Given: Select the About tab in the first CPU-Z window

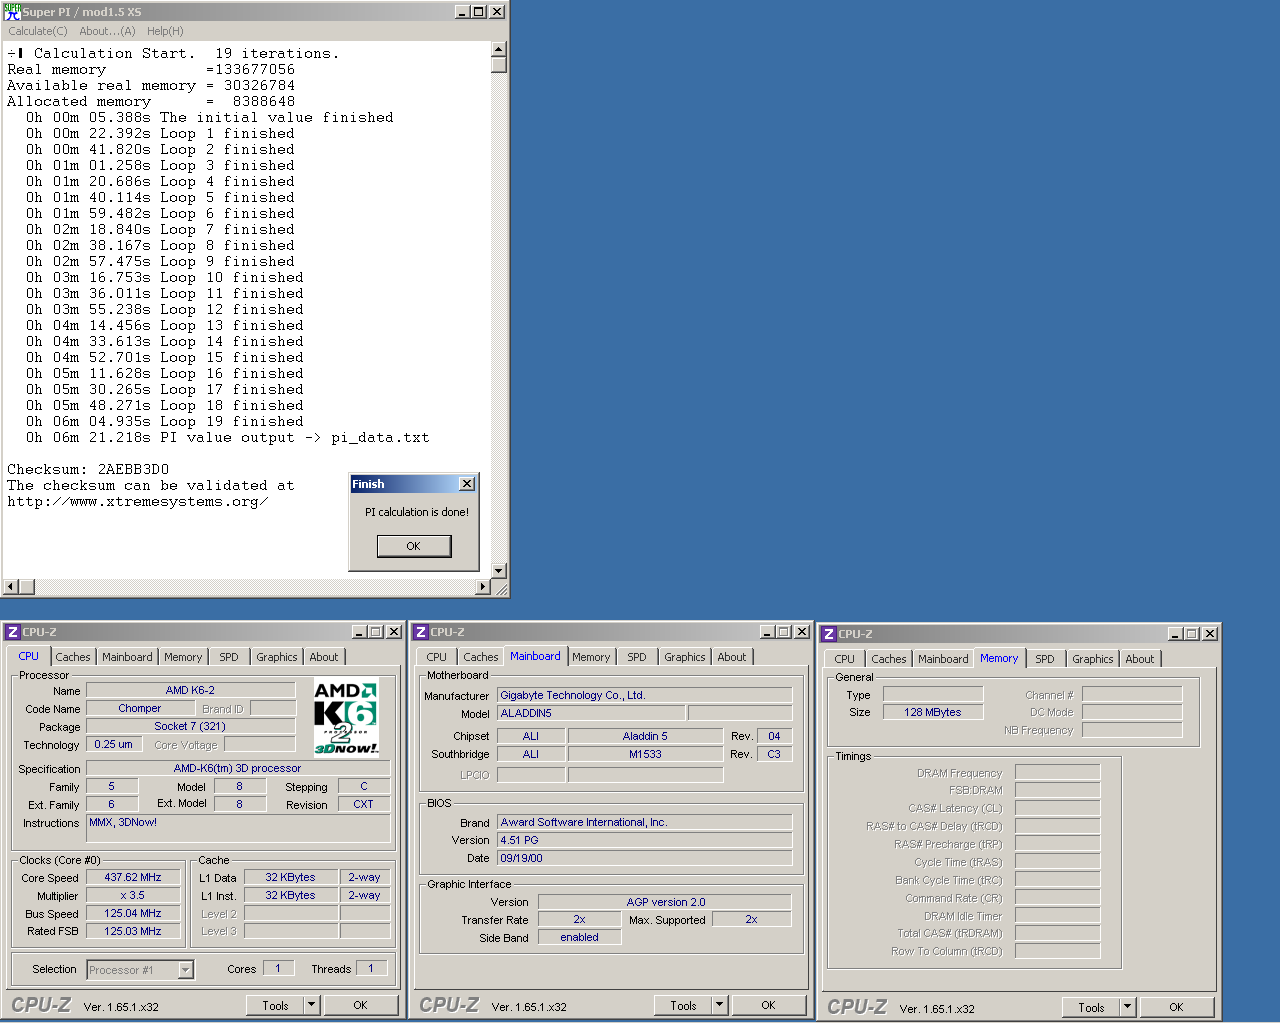Looking at the screenshot, I should [x=324, y=657].
